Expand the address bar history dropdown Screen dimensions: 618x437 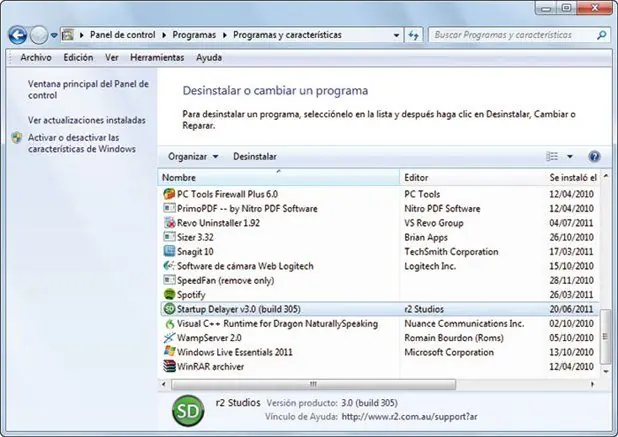pyautogui.click(x=396, y=35)
